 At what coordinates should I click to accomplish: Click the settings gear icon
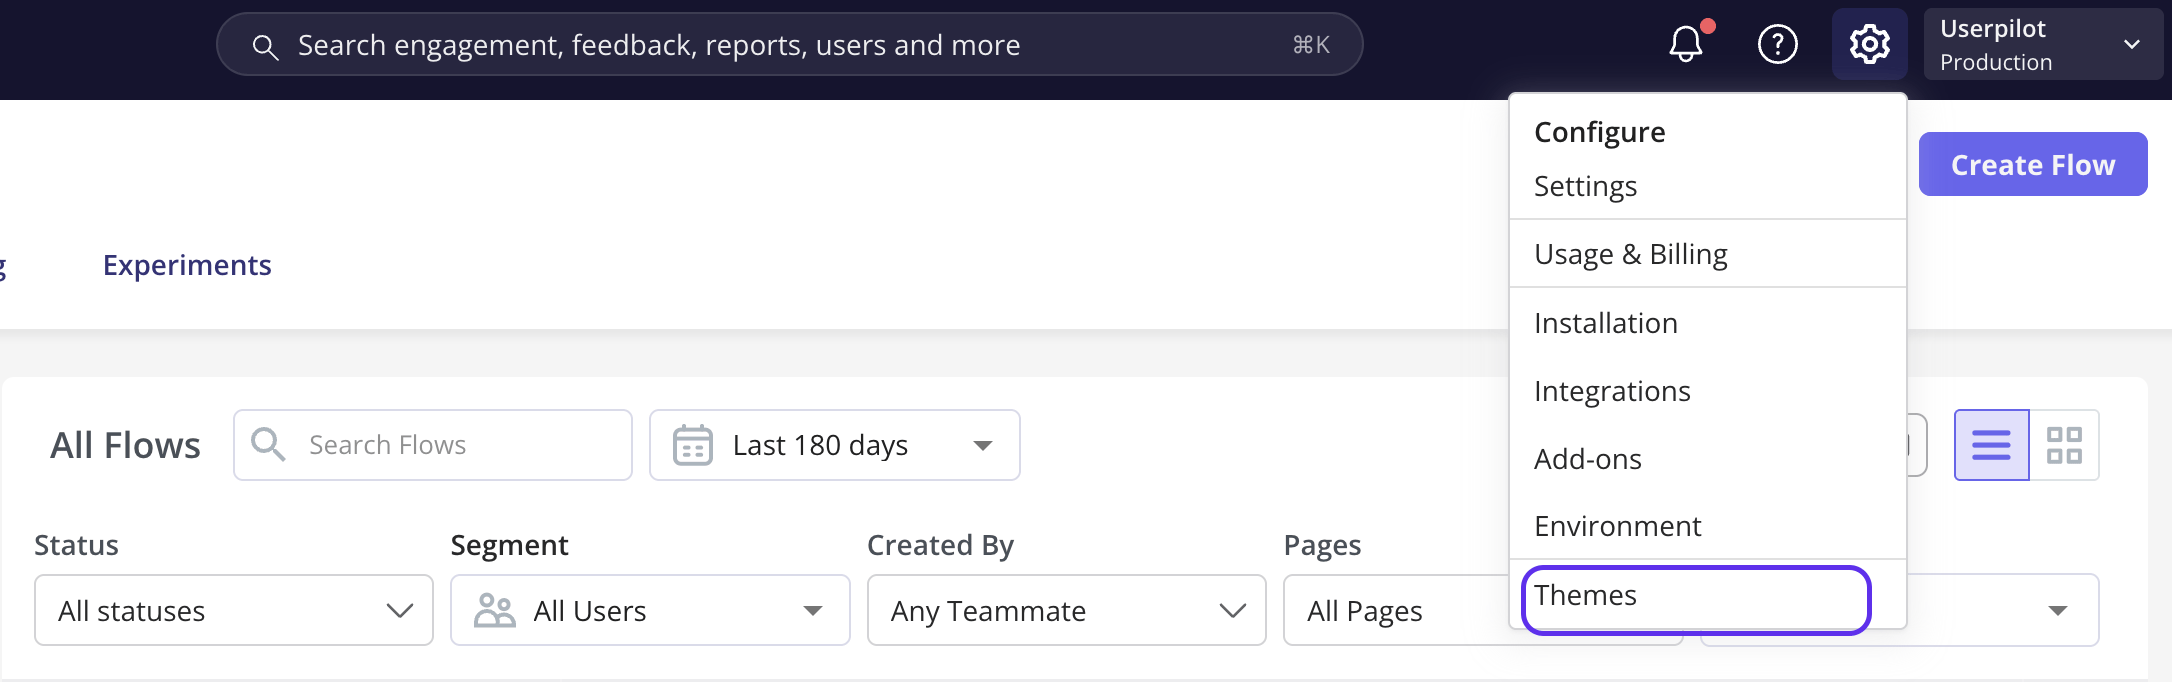point(1869,44)
